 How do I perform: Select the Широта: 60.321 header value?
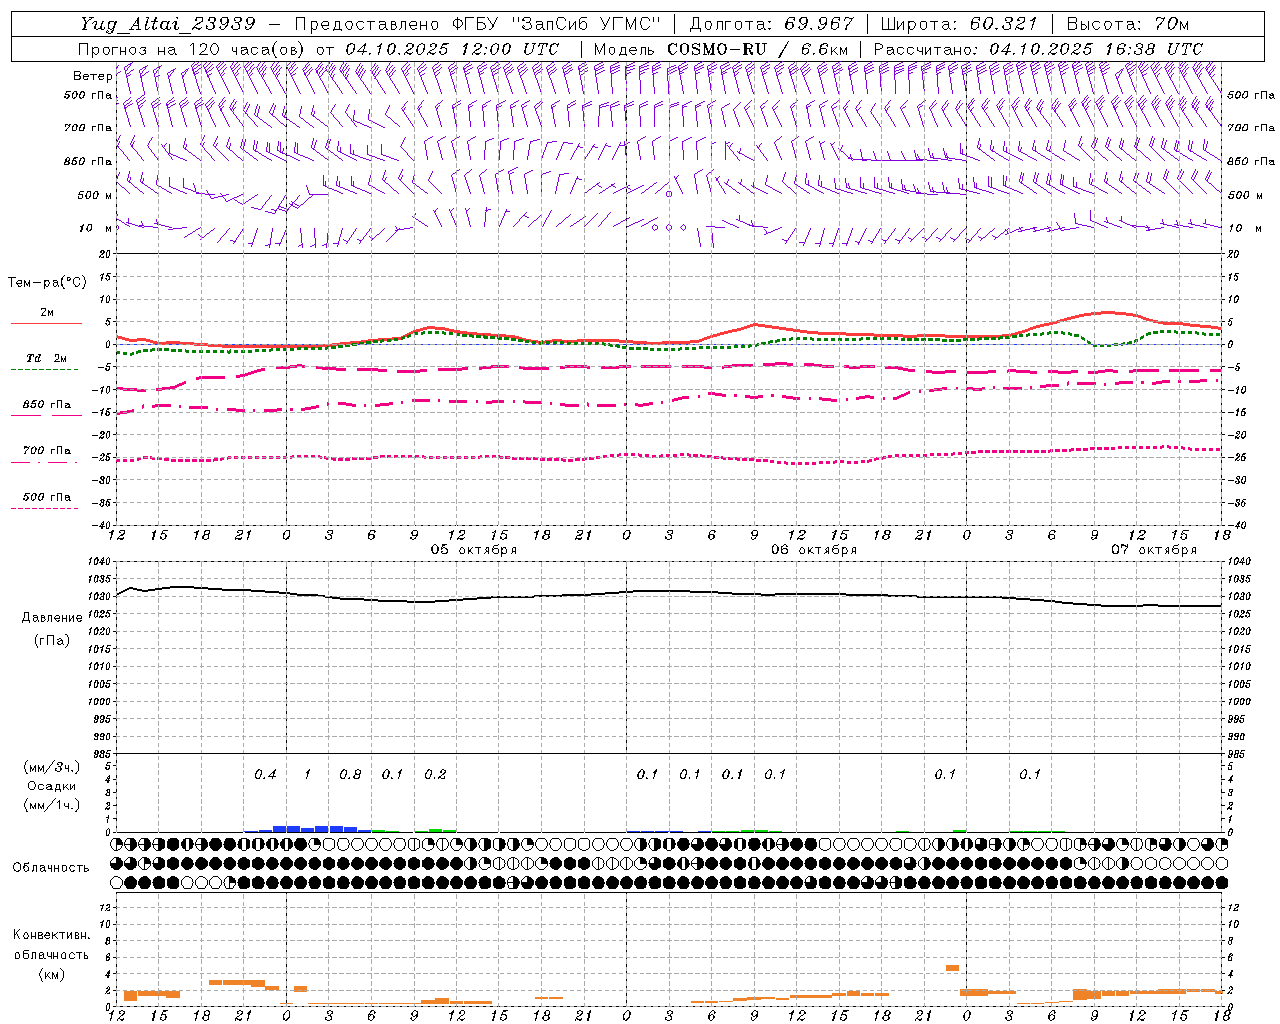point(959,24)
